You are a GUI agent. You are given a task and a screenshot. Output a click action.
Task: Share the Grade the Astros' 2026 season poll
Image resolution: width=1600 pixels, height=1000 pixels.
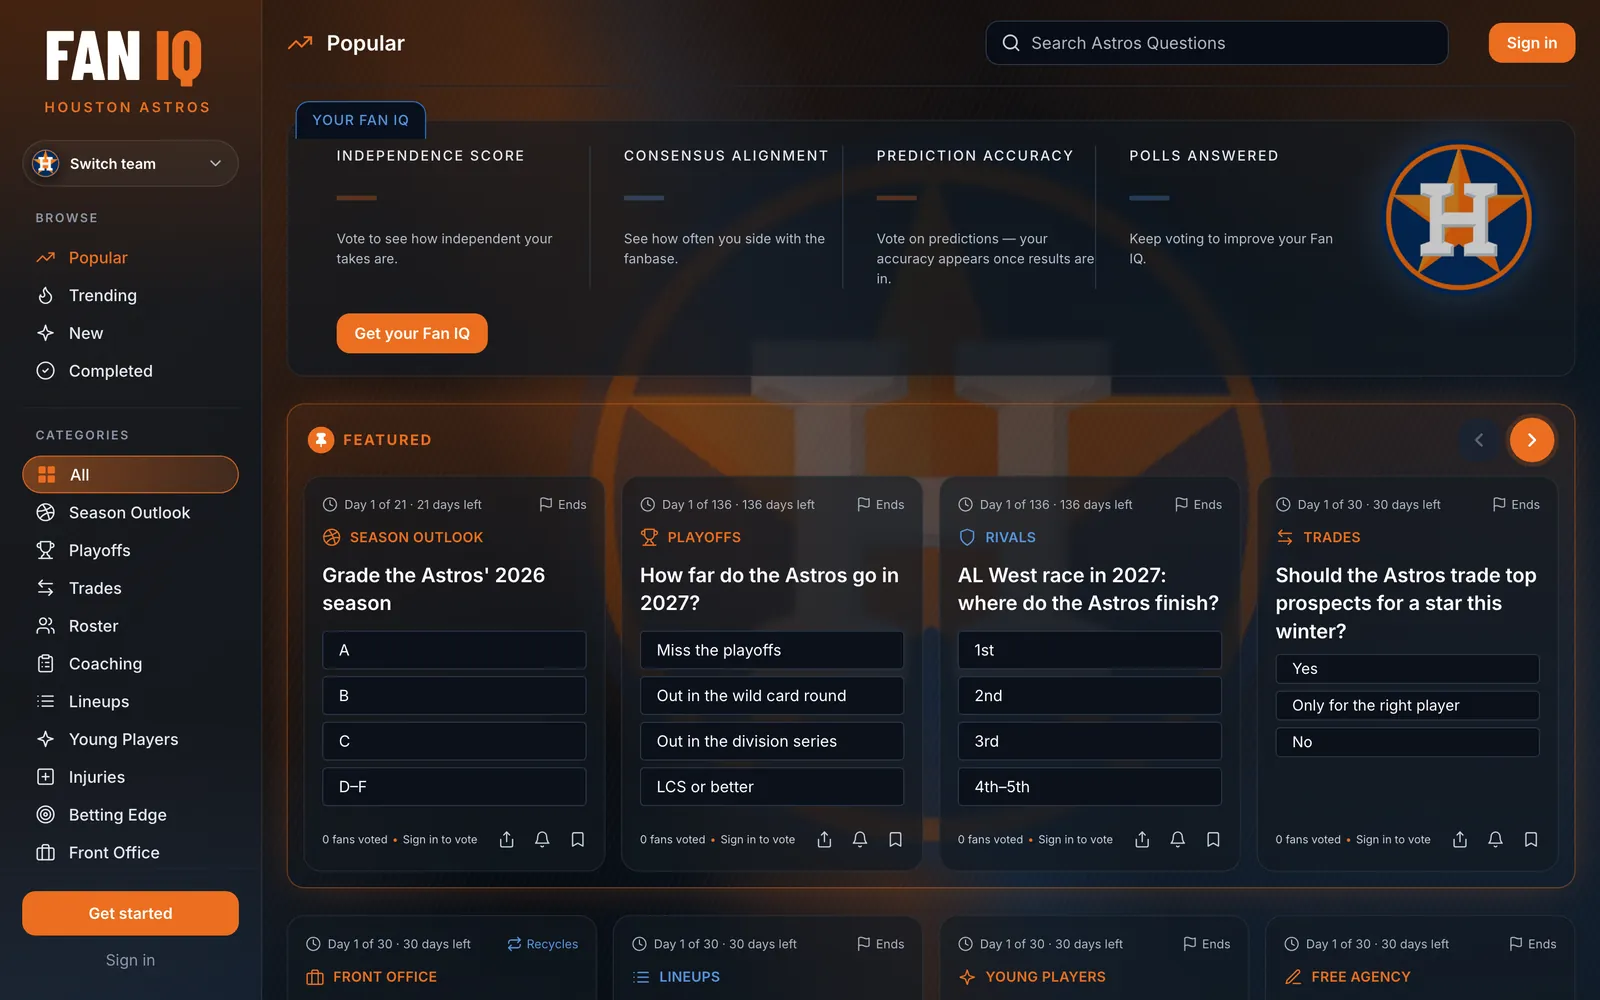coord(507,839)
